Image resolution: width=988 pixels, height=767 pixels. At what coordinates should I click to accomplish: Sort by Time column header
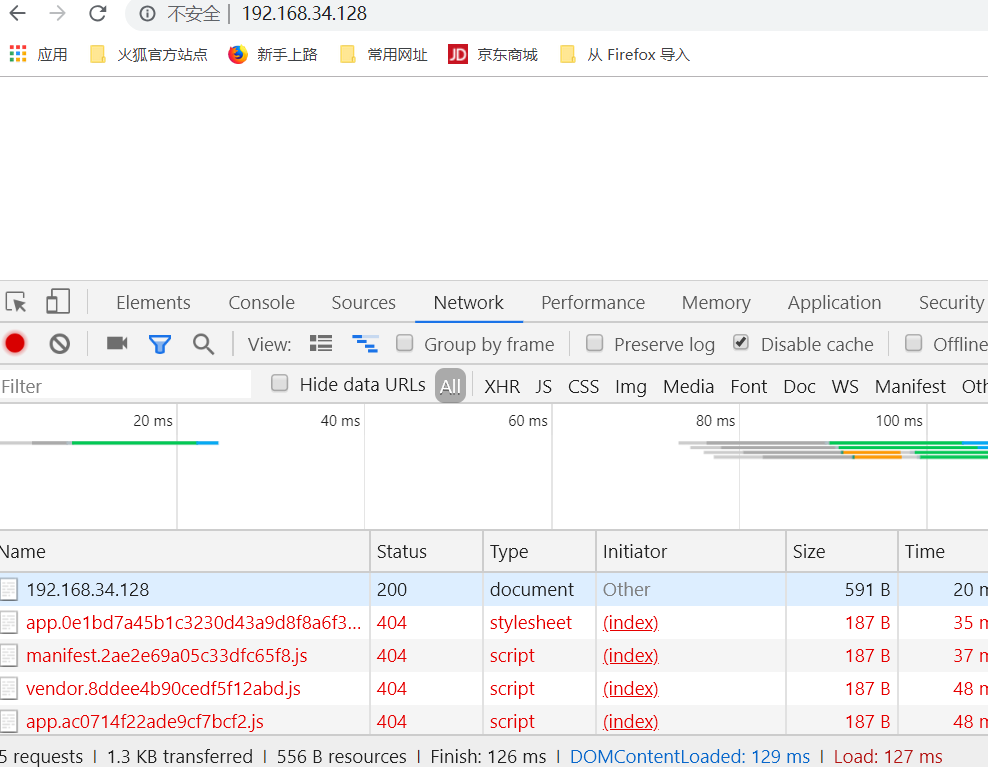tap(943, 551)
